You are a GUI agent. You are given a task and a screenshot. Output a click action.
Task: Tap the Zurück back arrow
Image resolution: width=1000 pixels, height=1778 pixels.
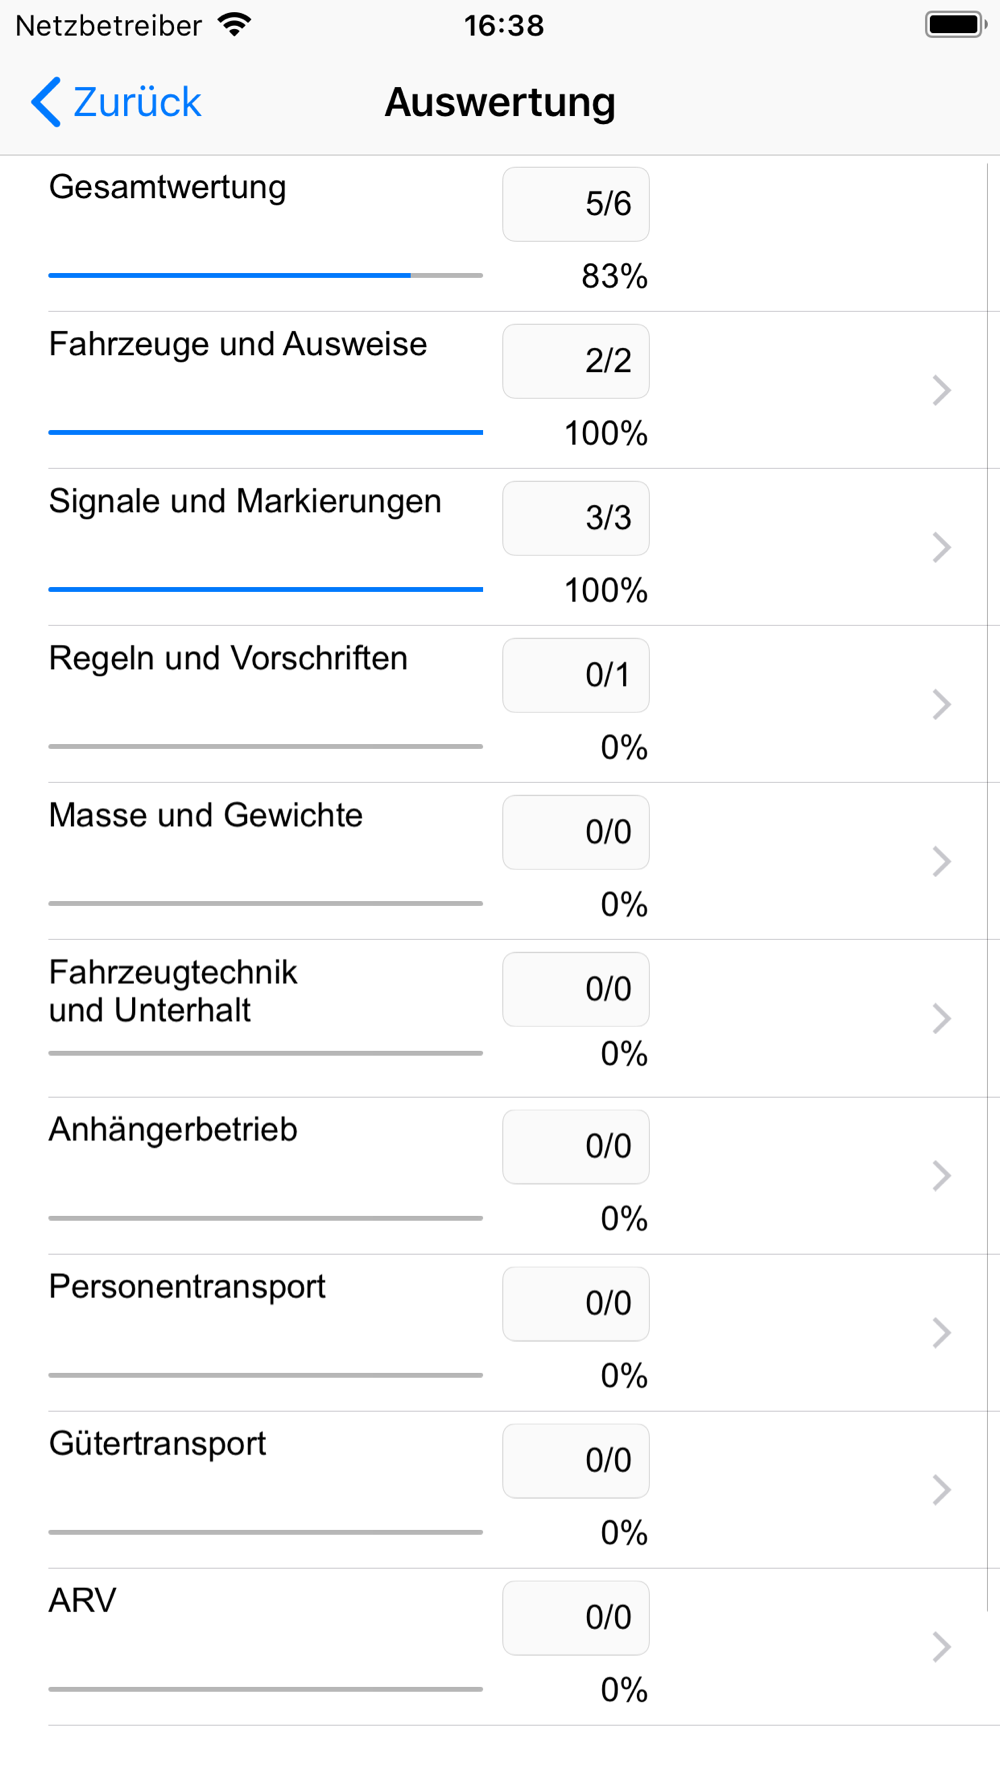tap(46, 102)
